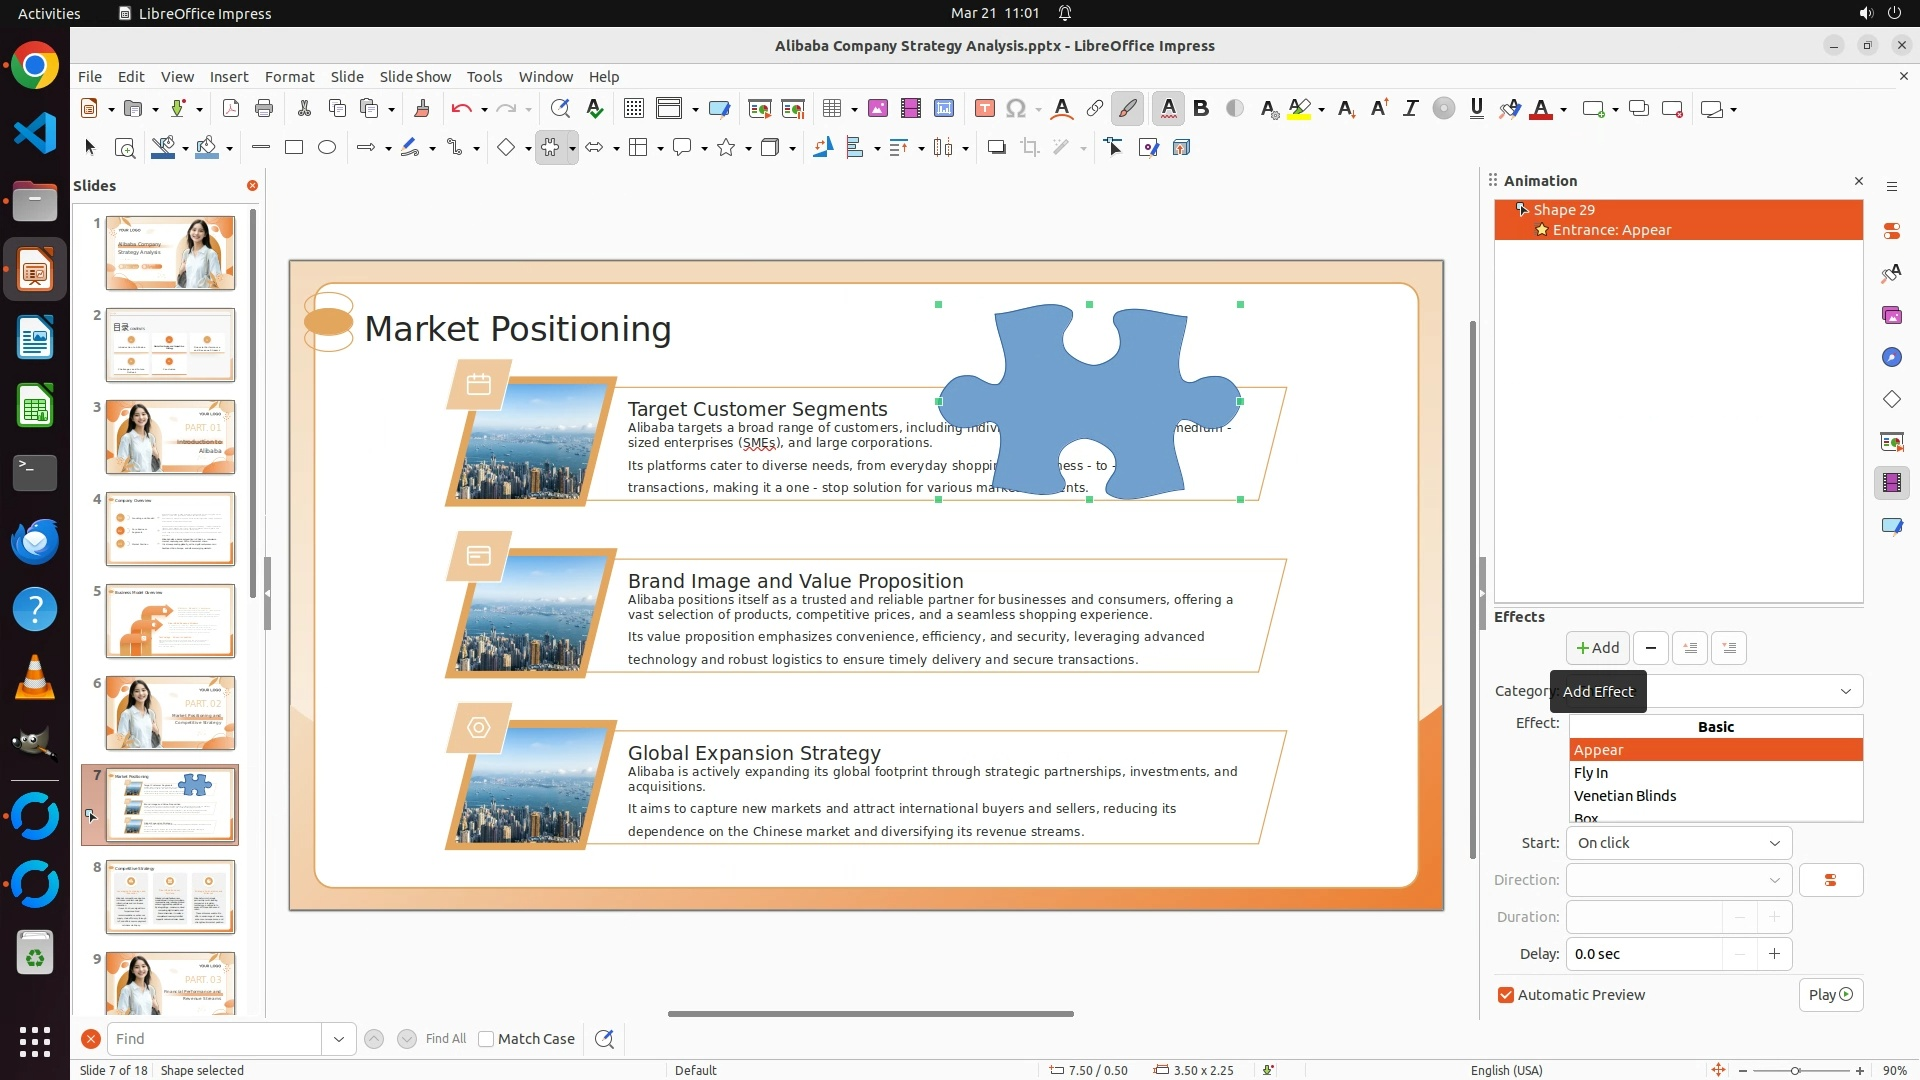Open the Start dropdown showing On click
This screenshot has width=1920, height=1080.
[1678, 843]
